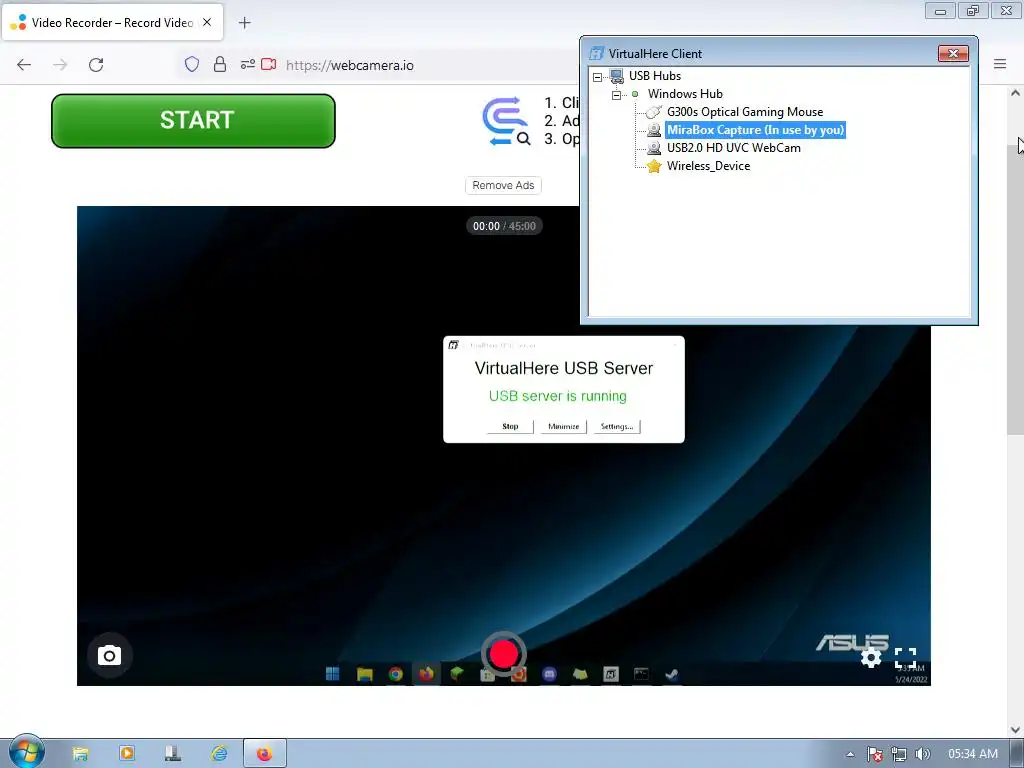Click the camera sharing indicator in address bar

tap(268, 64)
